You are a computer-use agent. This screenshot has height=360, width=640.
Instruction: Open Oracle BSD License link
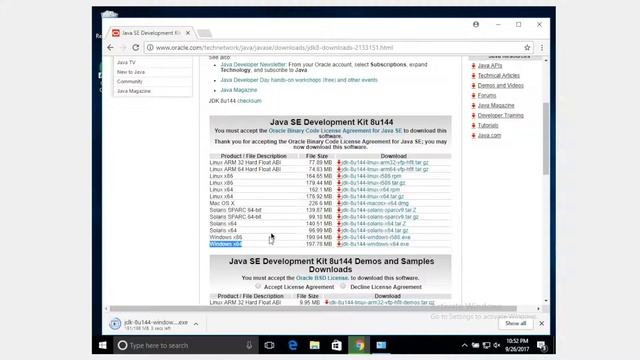point(322,278)
